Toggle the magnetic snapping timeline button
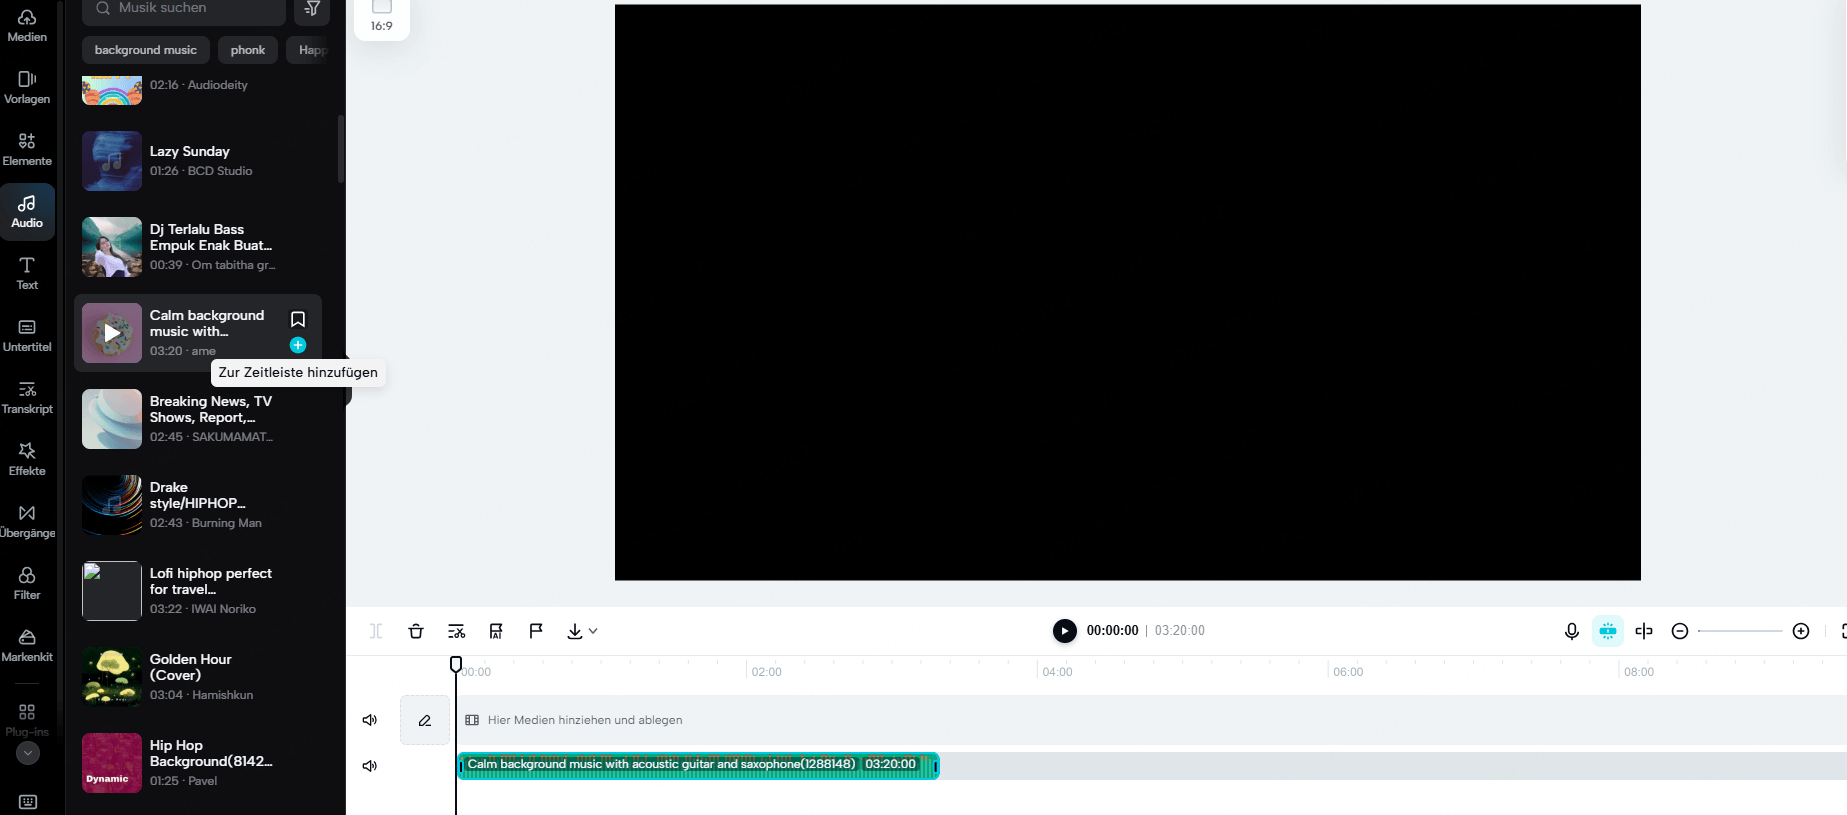 pyautogui.click(x=1608, y=631)
